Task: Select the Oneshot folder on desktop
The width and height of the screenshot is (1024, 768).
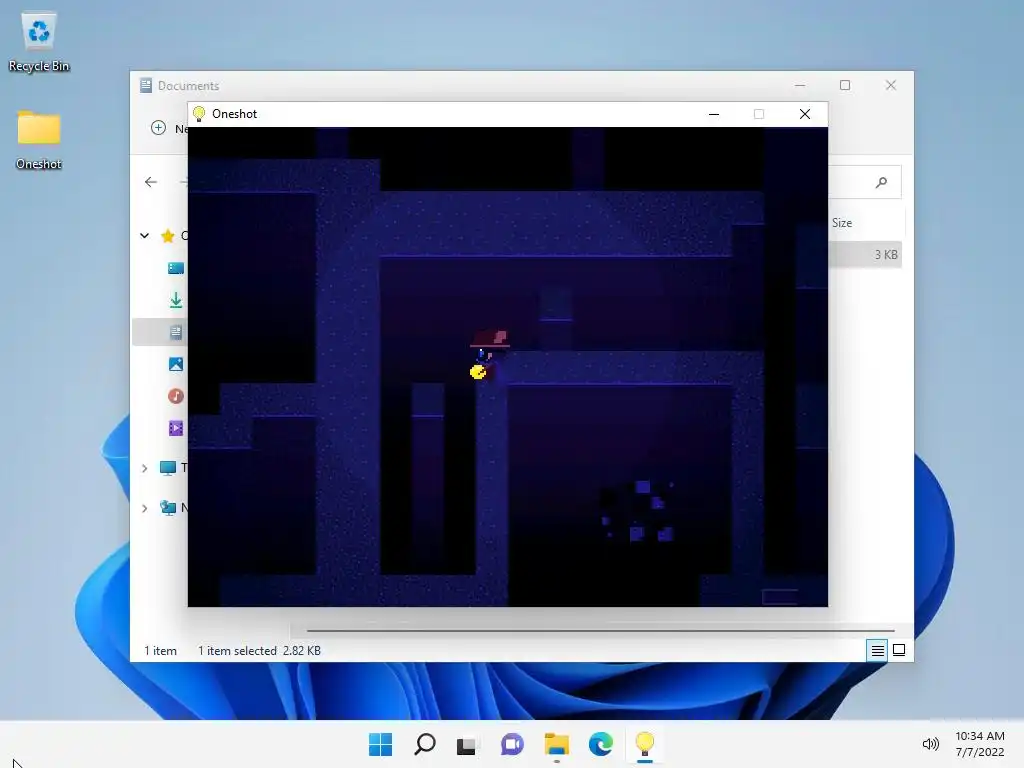Action: tap(39, 140)
